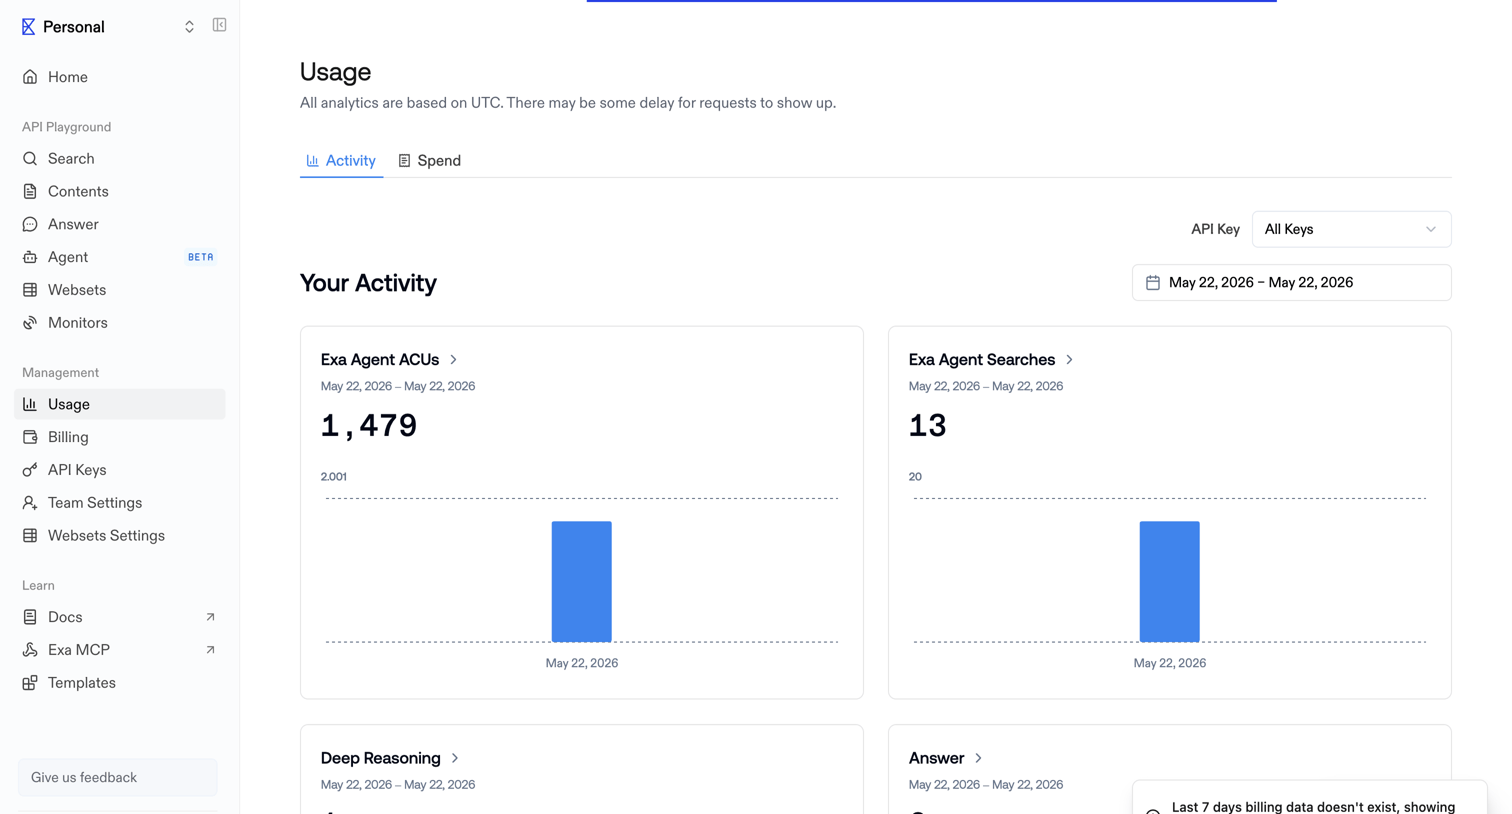Screen dimensions: 1512x814
Task: Click the external-link arrow next to Docs
Action: click(210, 617)
